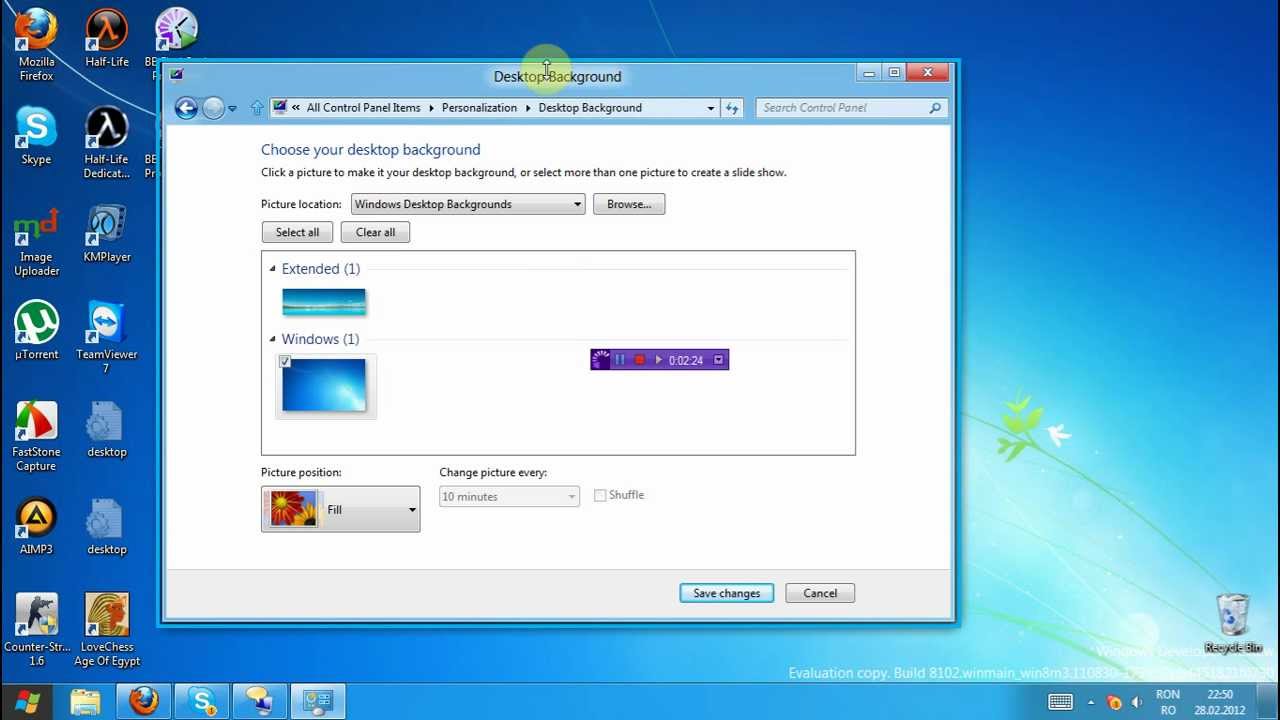The image size is (1280, 720).
Task: Click the recorder play arrow button
Action: 658,360
